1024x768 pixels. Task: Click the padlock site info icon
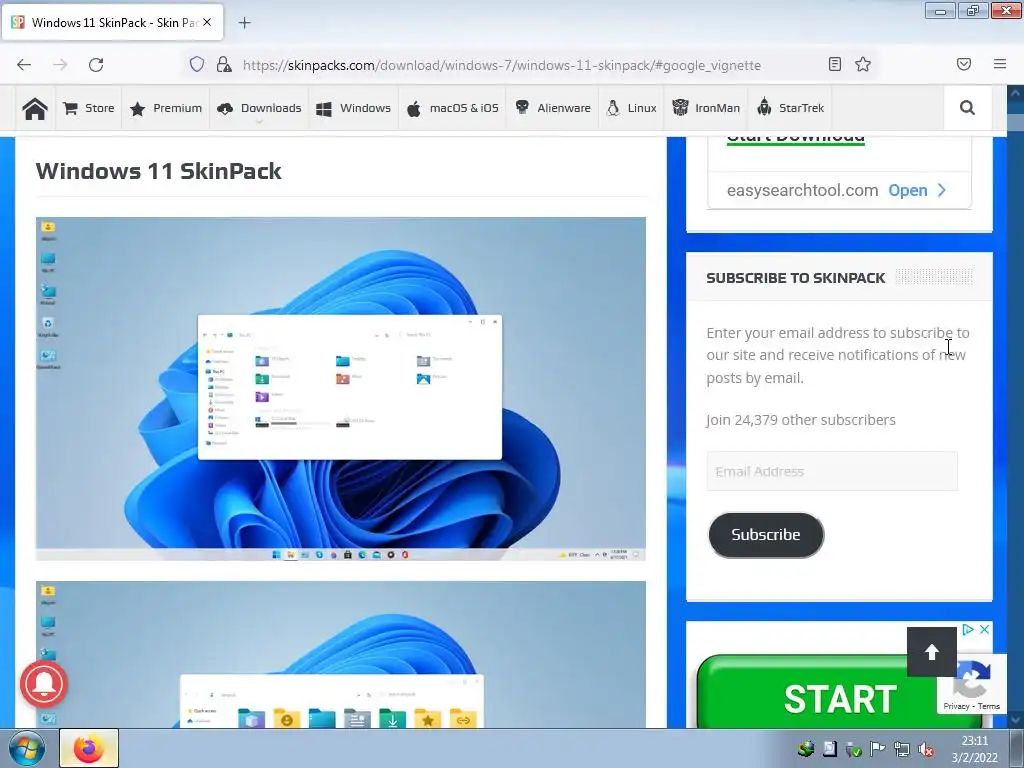point(224,64)
